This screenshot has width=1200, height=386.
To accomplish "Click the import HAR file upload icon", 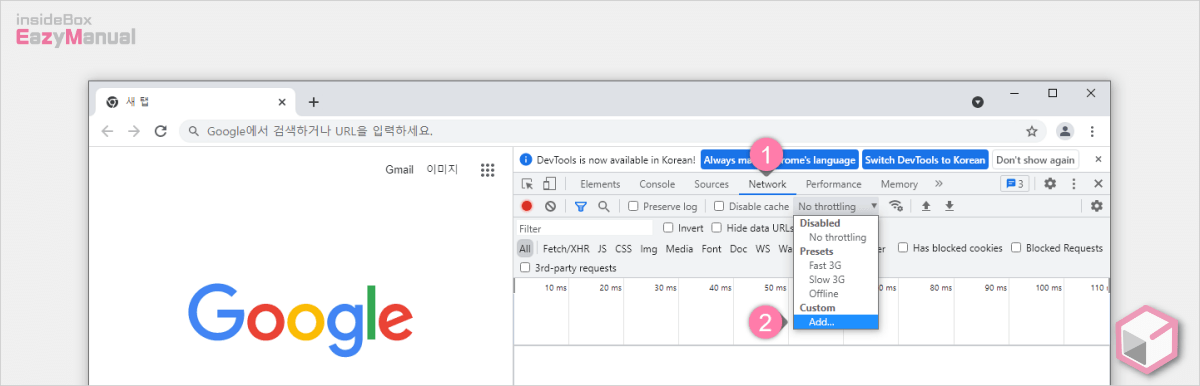I will tap(926, 206).
